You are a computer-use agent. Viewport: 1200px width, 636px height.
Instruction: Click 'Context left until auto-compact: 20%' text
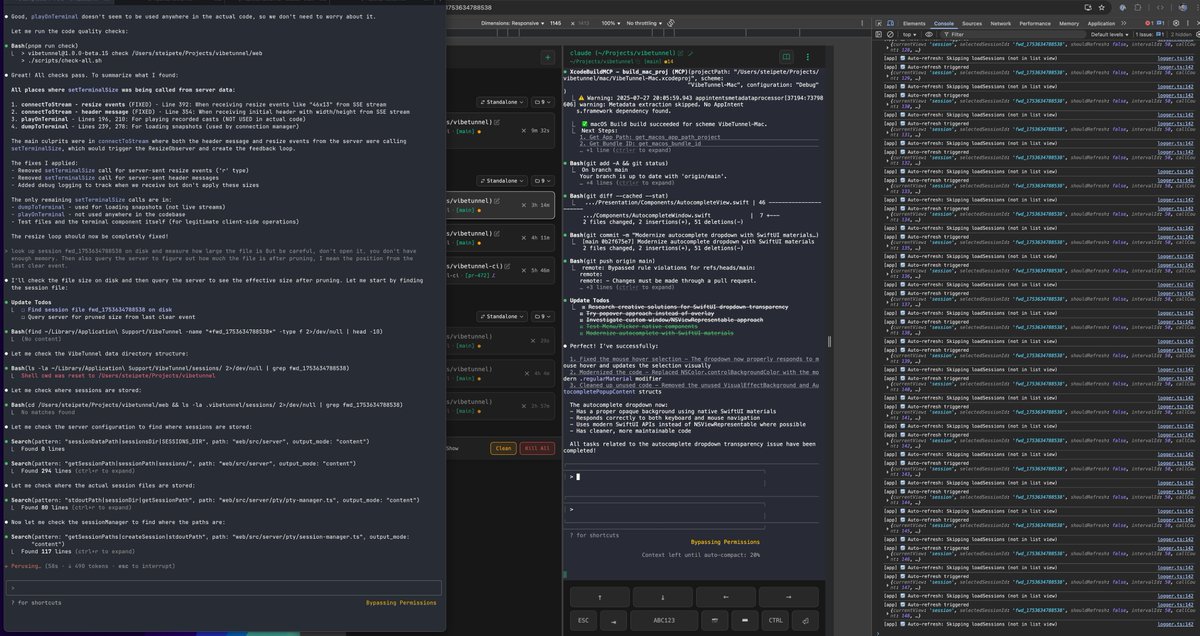coord(701,555)
